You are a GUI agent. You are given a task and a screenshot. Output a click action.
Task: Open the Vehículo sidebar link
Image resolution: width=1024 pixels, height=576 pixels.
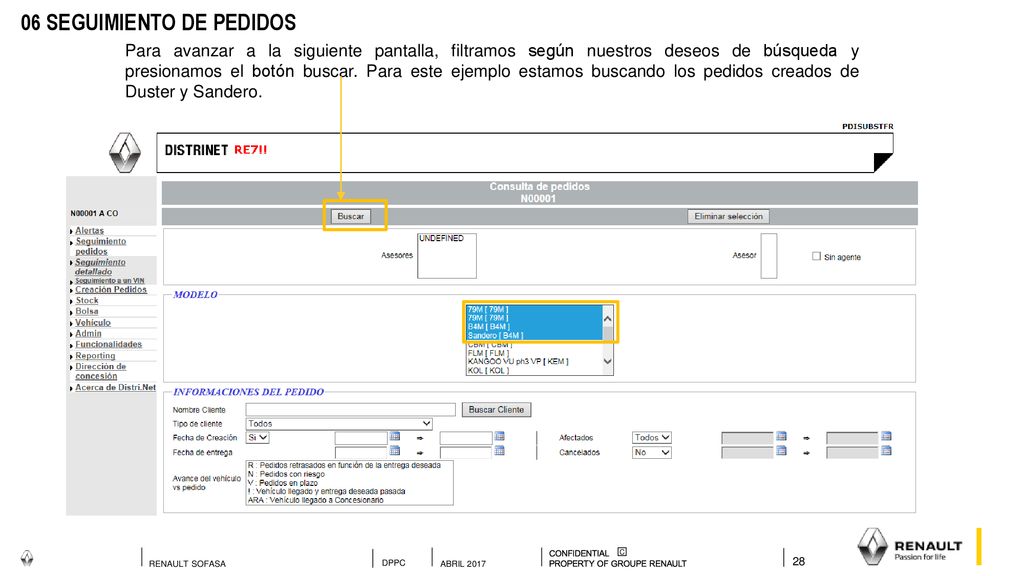(93, 323)
